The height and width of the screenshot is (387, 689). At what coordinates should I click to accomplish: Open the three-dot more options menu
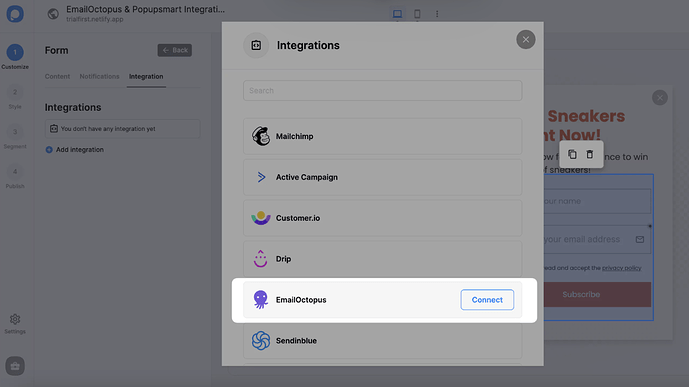coord(437,14)
